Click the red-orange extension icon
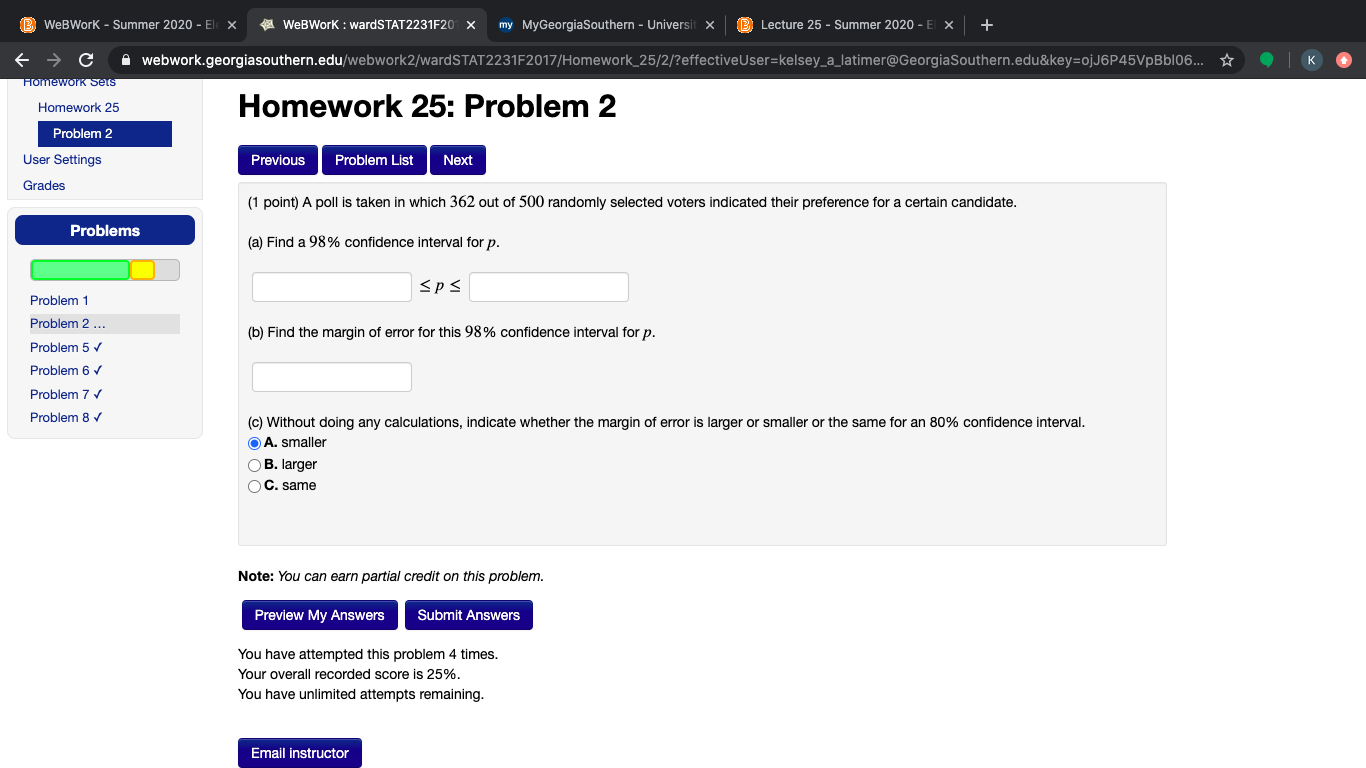Image resolution: width=1366 pixels, height=768 pixels. pyautogui.click(x=1345, y=59)
